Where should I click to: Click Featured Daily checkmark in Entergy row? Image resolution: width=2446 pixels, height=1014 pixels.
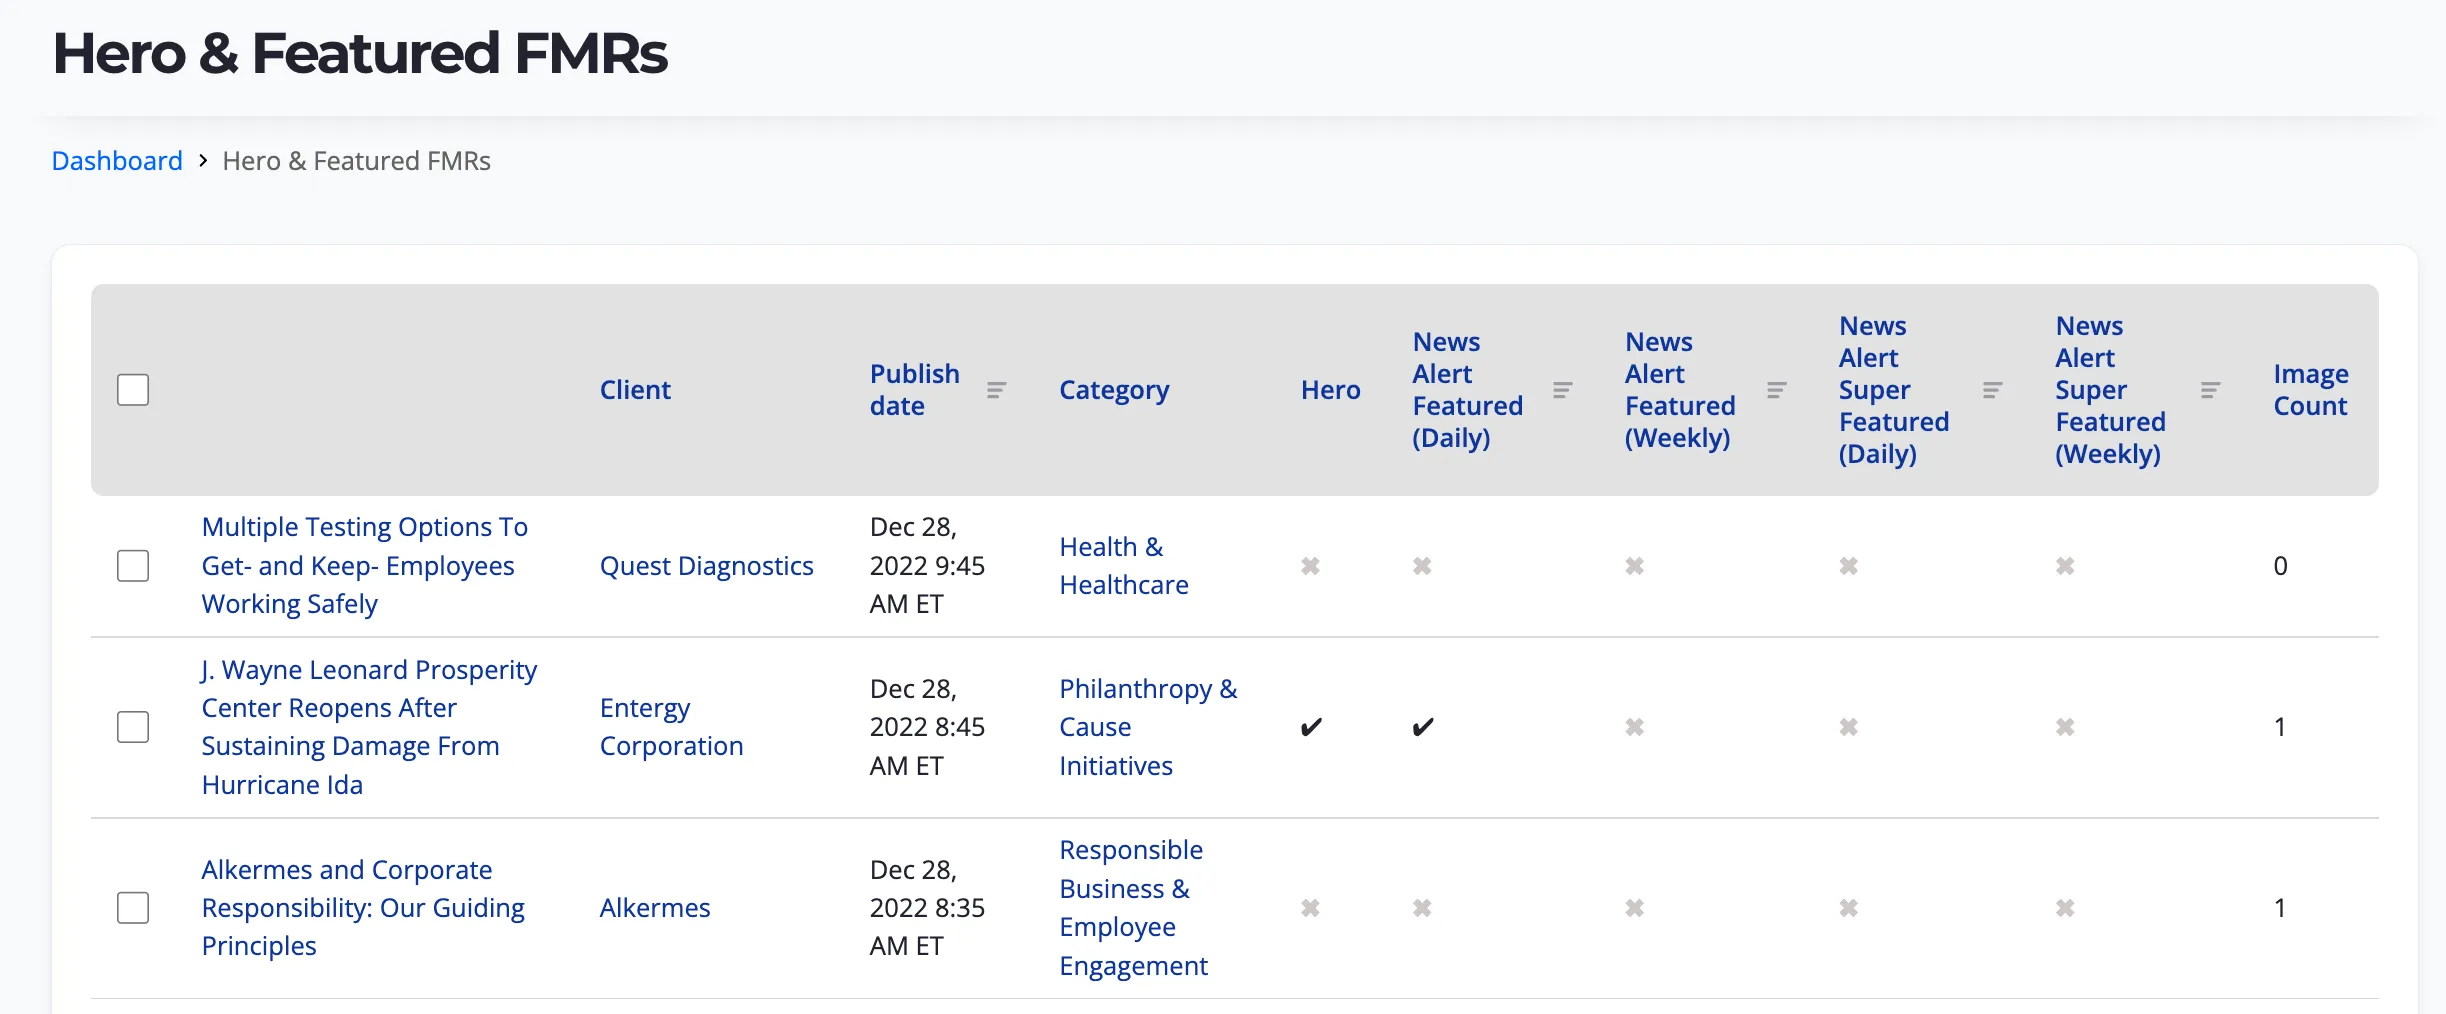[x=1423, y=727]
